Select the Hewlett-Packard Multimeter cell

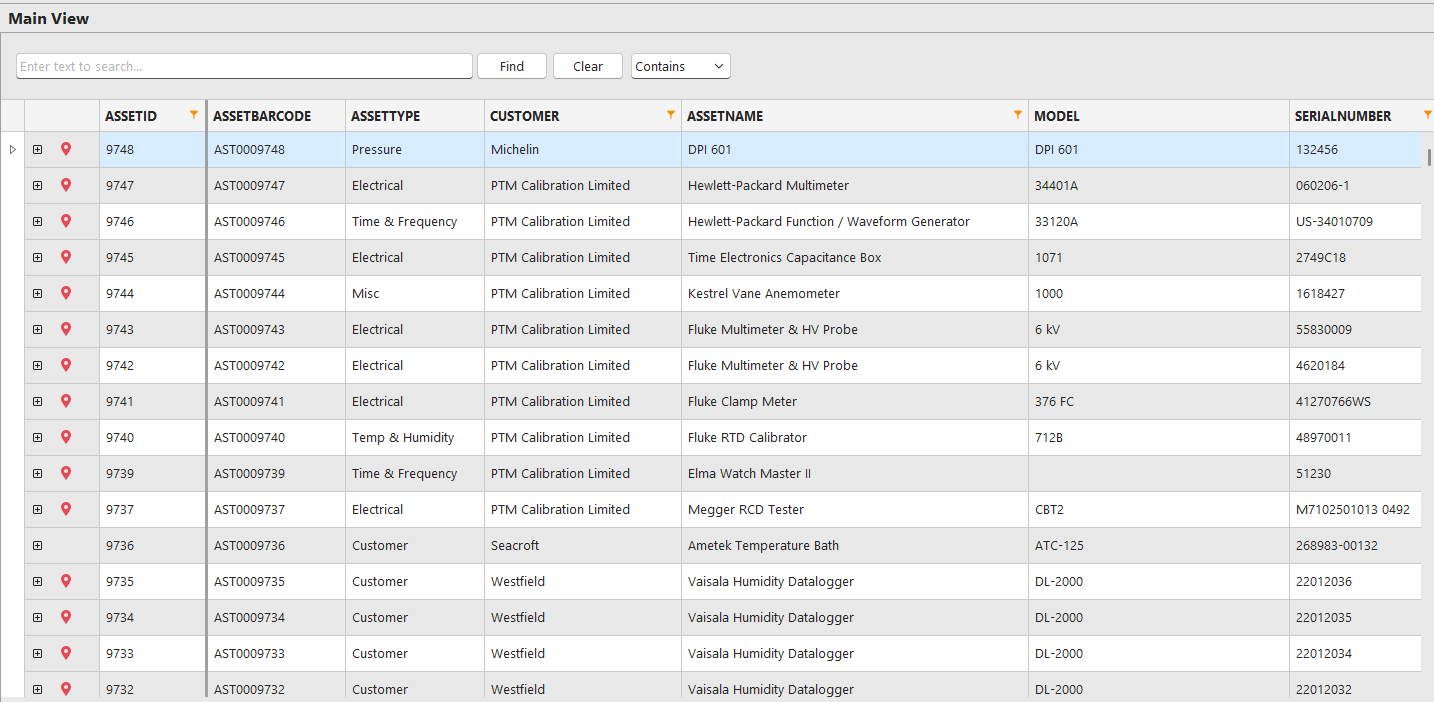(x=855, y=185)
